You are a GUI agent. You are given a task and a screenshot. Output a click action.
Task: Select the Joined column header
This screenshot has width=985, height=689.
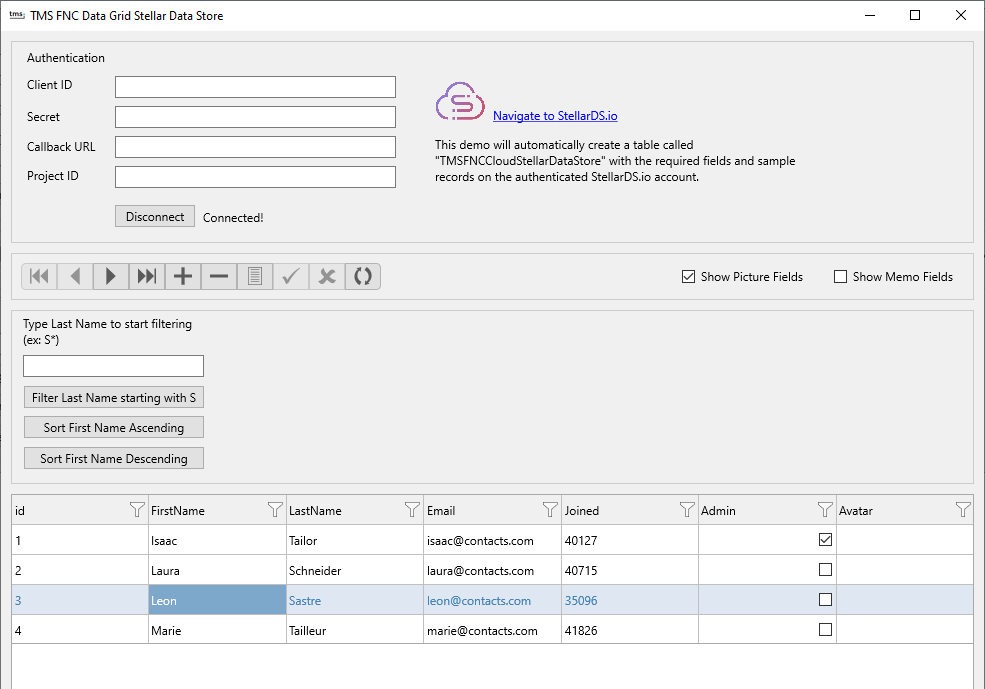point(630,510)
